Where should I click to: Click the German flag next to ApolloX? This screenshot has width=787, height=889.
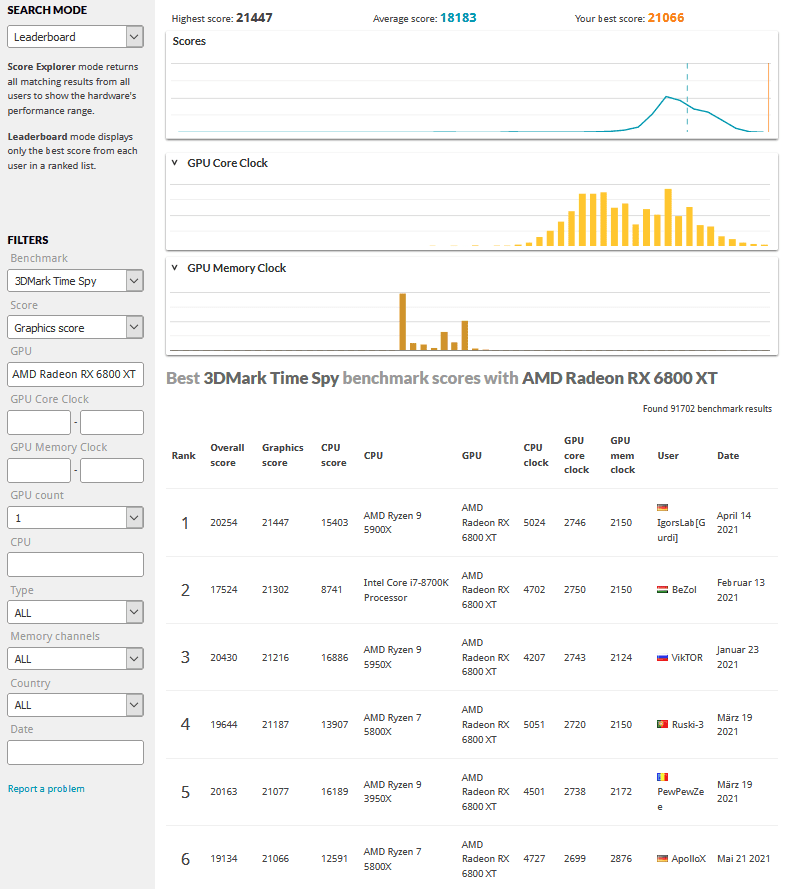tap(662, 858)
